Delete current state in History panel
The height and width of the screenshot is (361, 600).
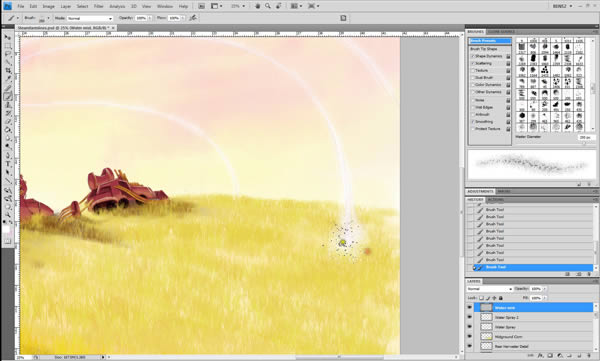589,274
